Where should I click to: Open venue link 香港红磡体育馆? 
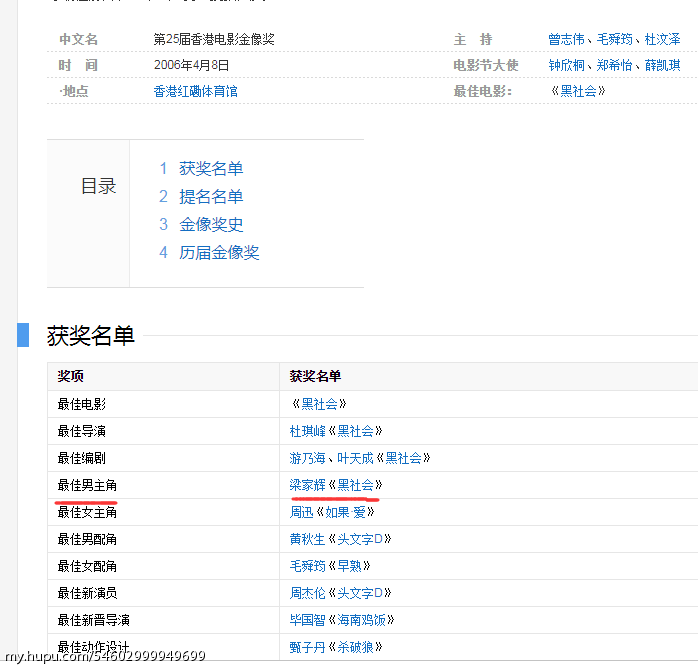195,91
